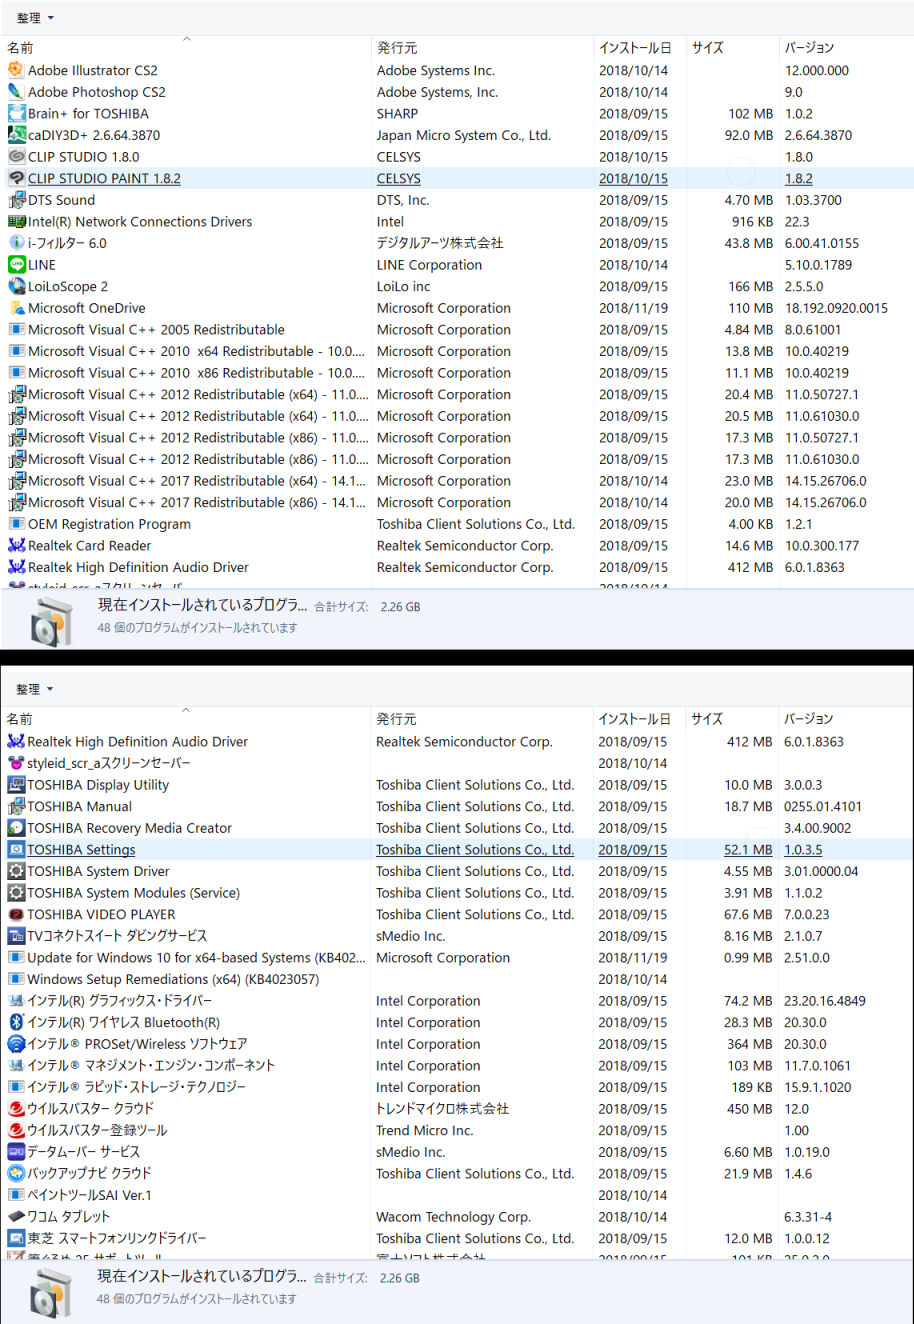Select the データムーバー サービス icon
Viewport: 914px width, 1324px height.
[16, 1152]
